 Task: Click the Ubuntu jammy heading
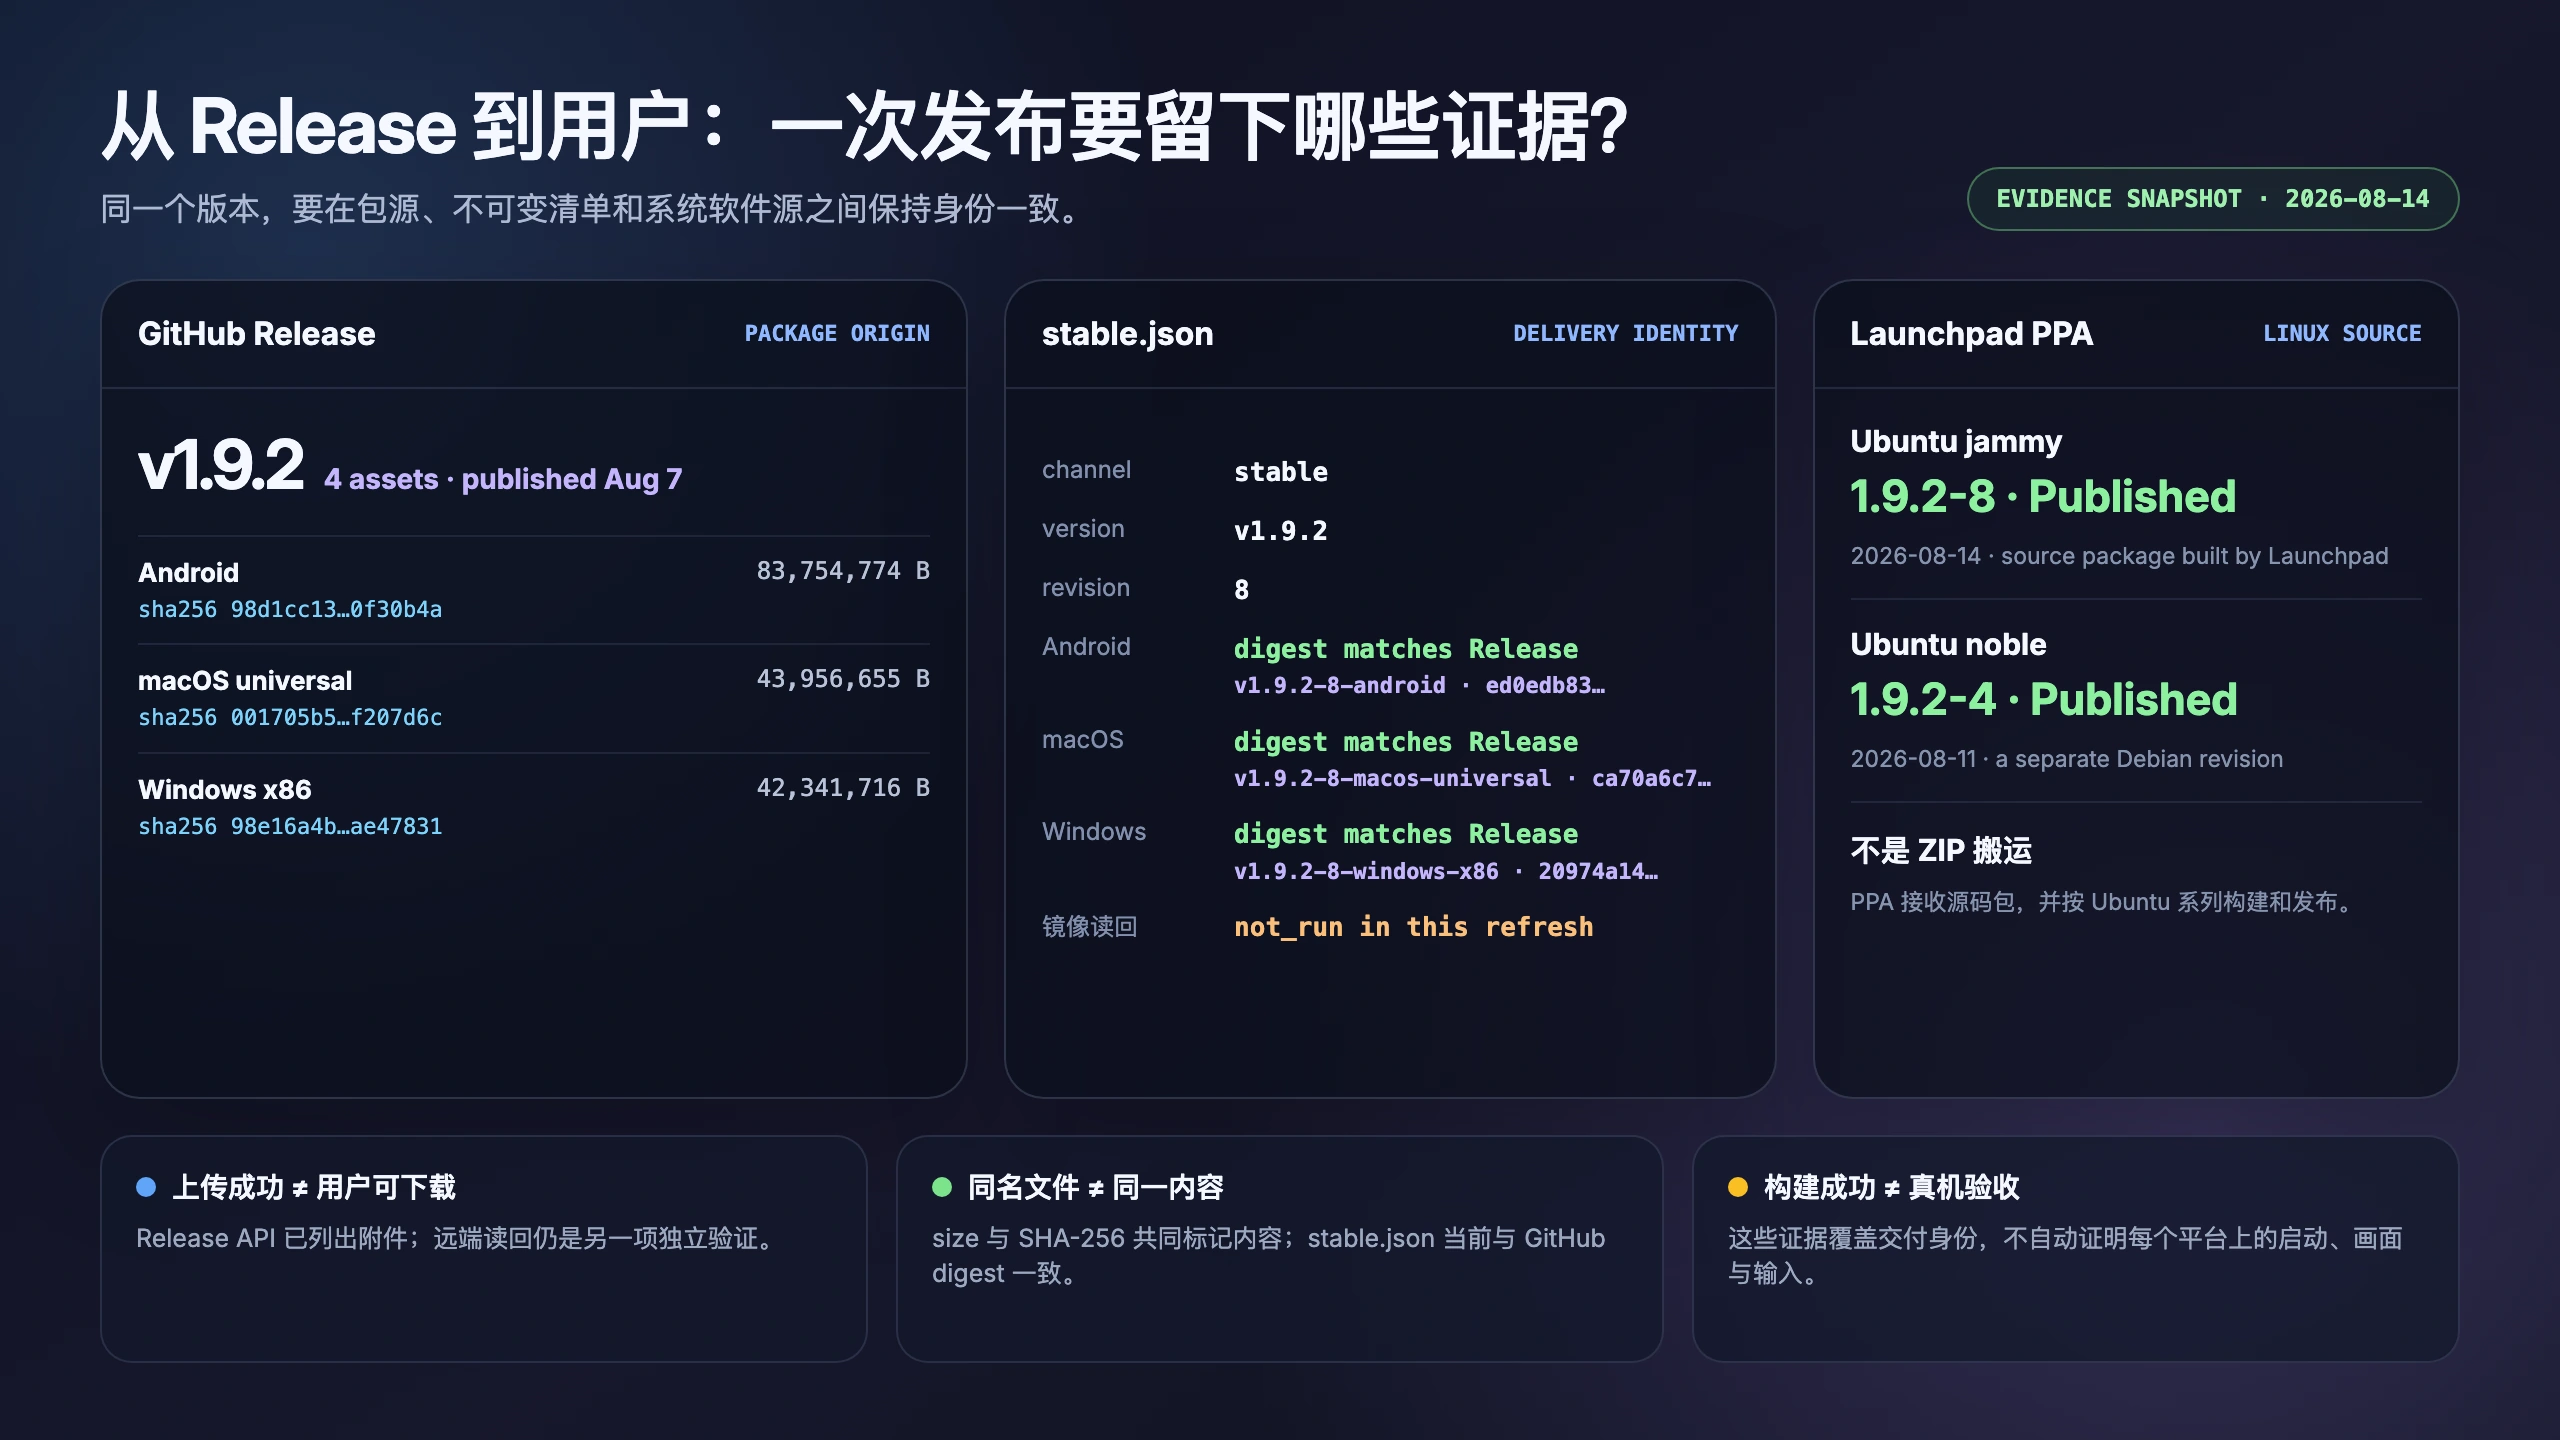tap(1956, 441)
